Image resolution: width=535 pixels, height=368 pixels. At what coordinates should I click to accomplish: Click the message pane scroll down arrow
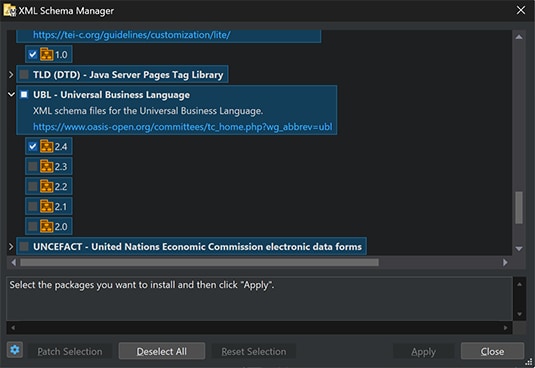(x=519, y=314)
